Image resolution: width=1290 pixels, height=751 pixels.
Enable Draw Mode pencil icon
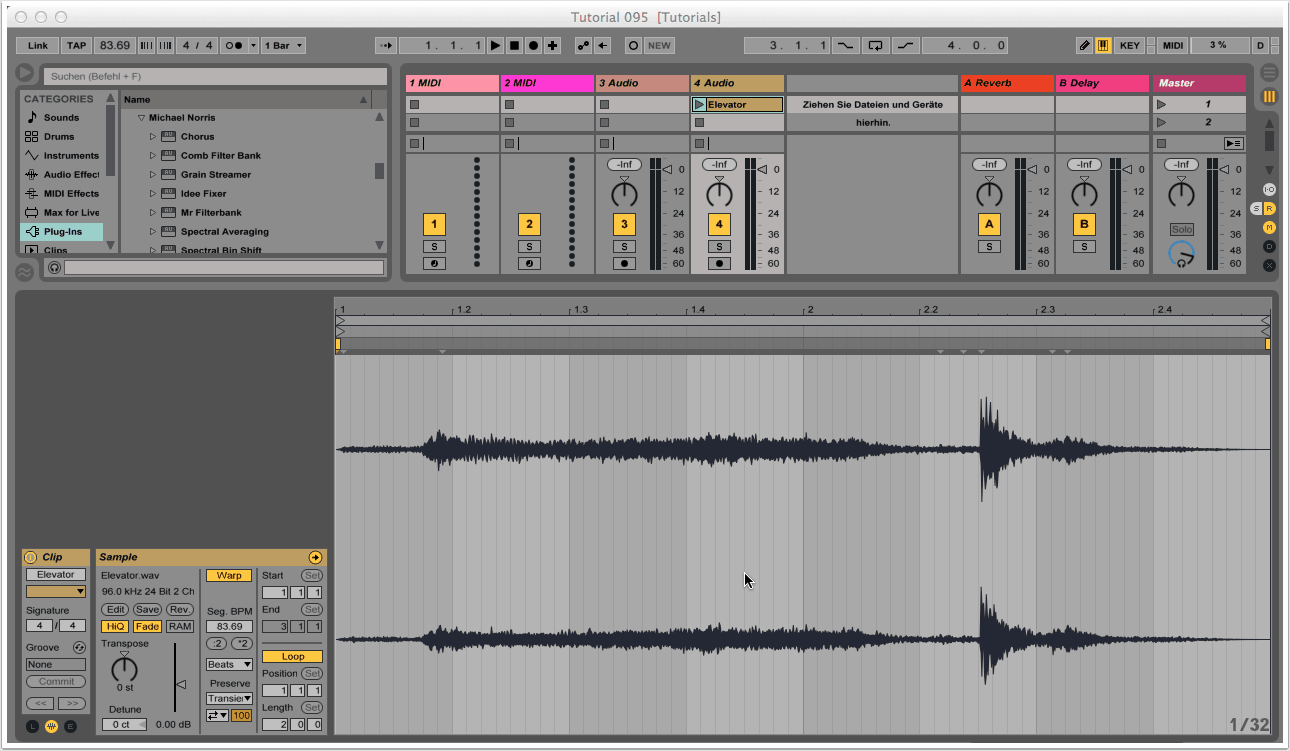point(1085,45)
